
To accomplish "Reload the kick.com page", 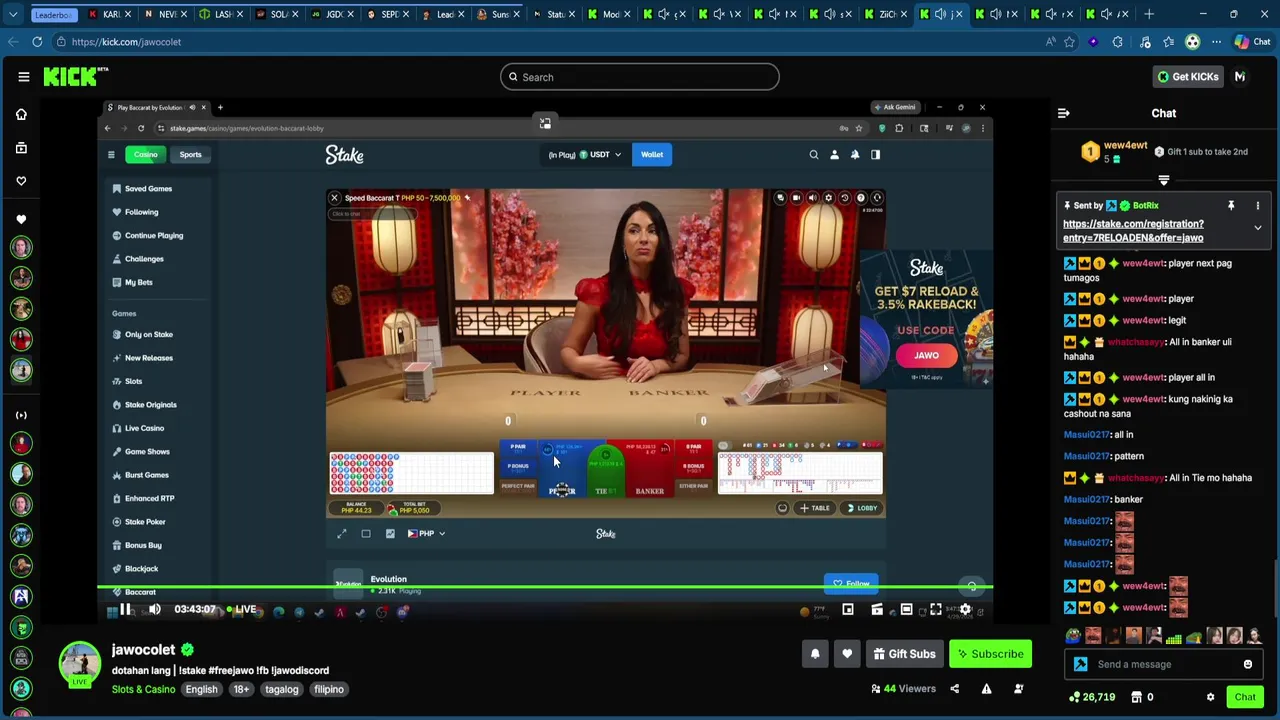I will pos(37,42).
